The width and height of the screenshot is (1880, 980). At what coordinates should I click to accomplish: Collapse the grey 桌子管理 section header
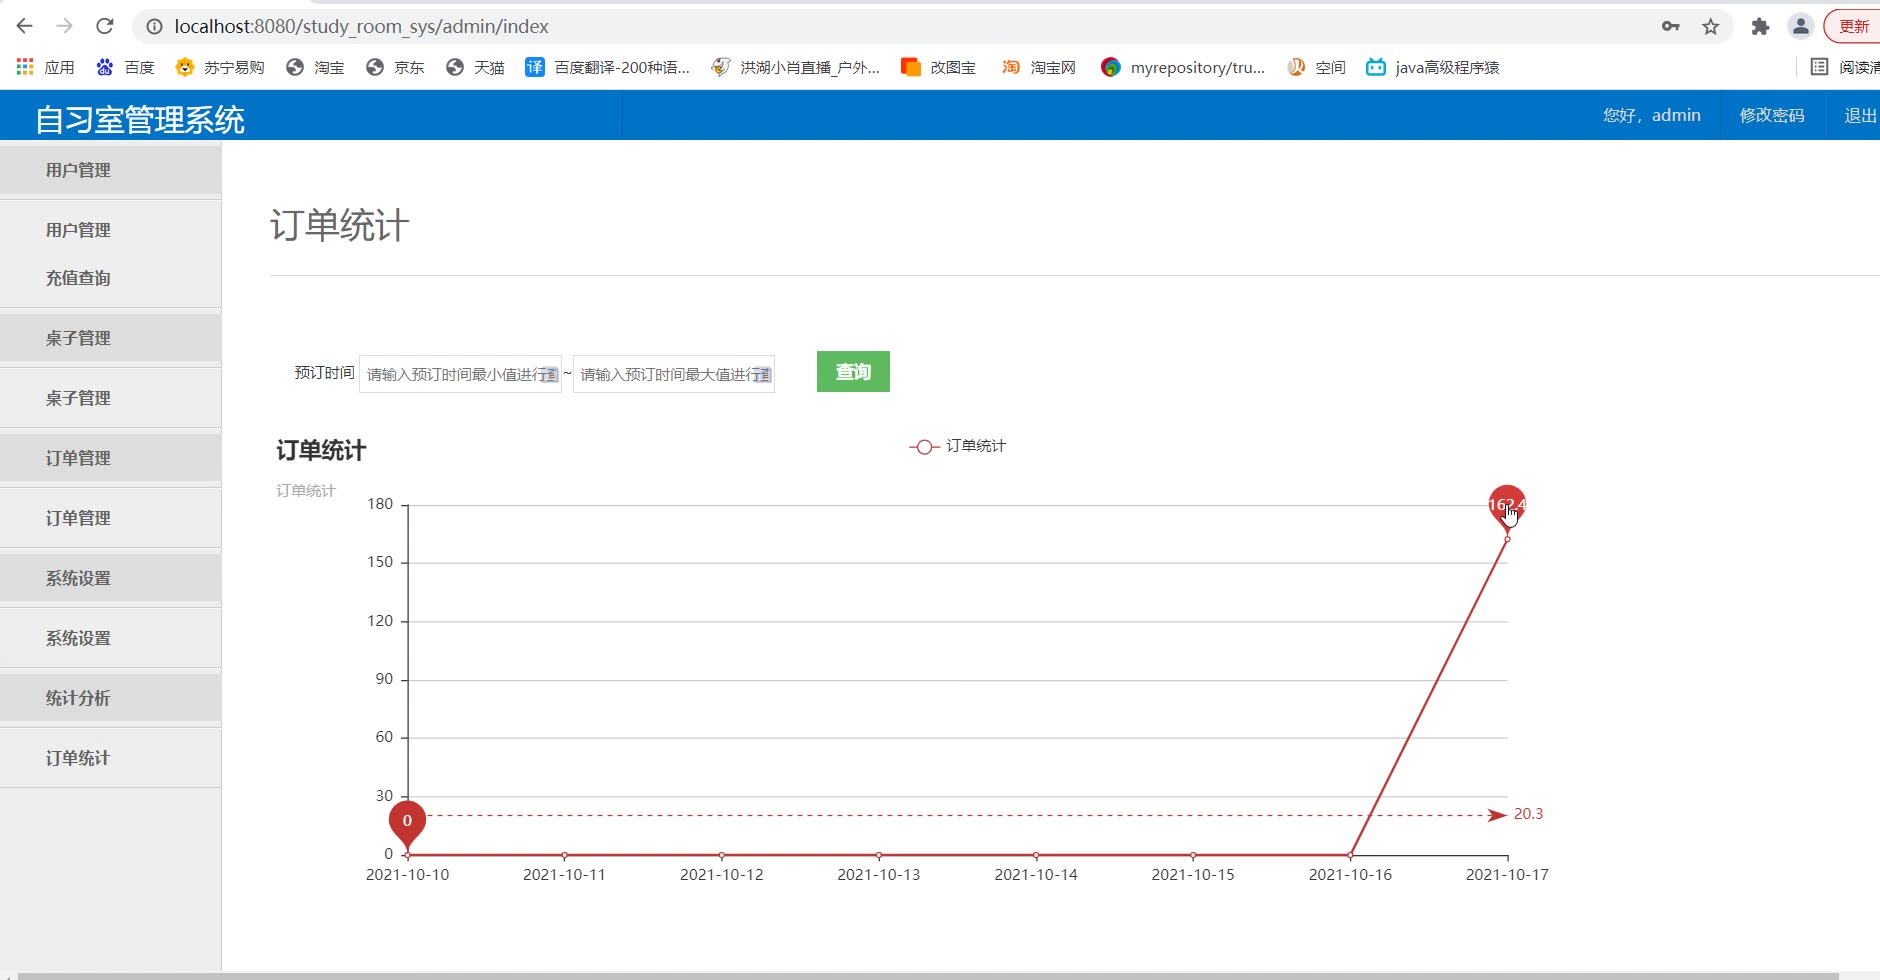[110, 338]
